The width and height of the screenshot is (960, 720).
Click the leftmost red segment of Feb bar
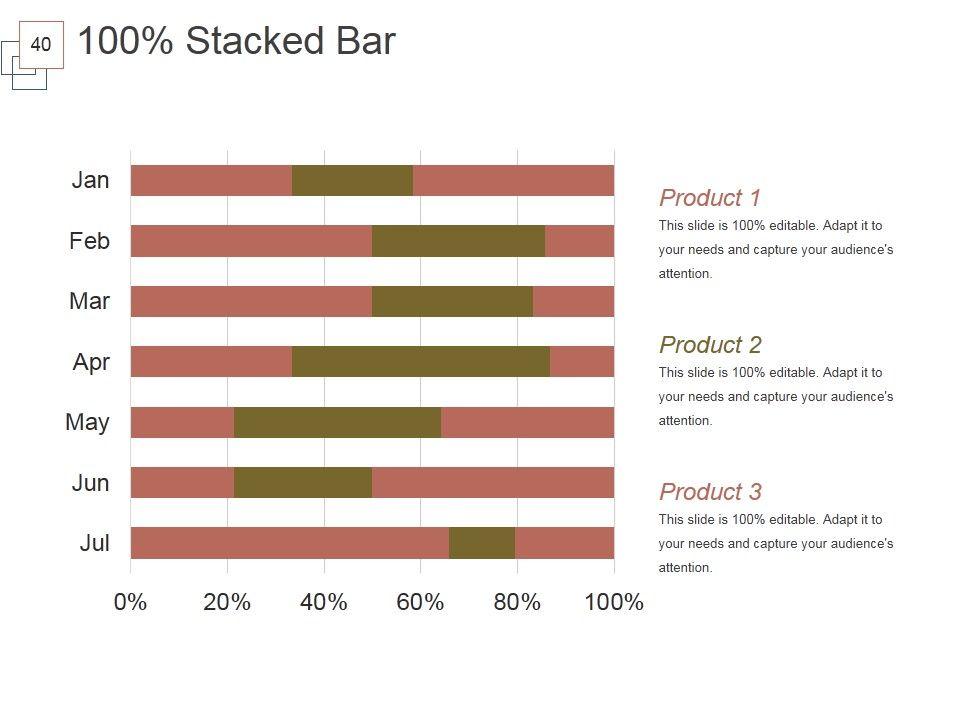point(250,241)
